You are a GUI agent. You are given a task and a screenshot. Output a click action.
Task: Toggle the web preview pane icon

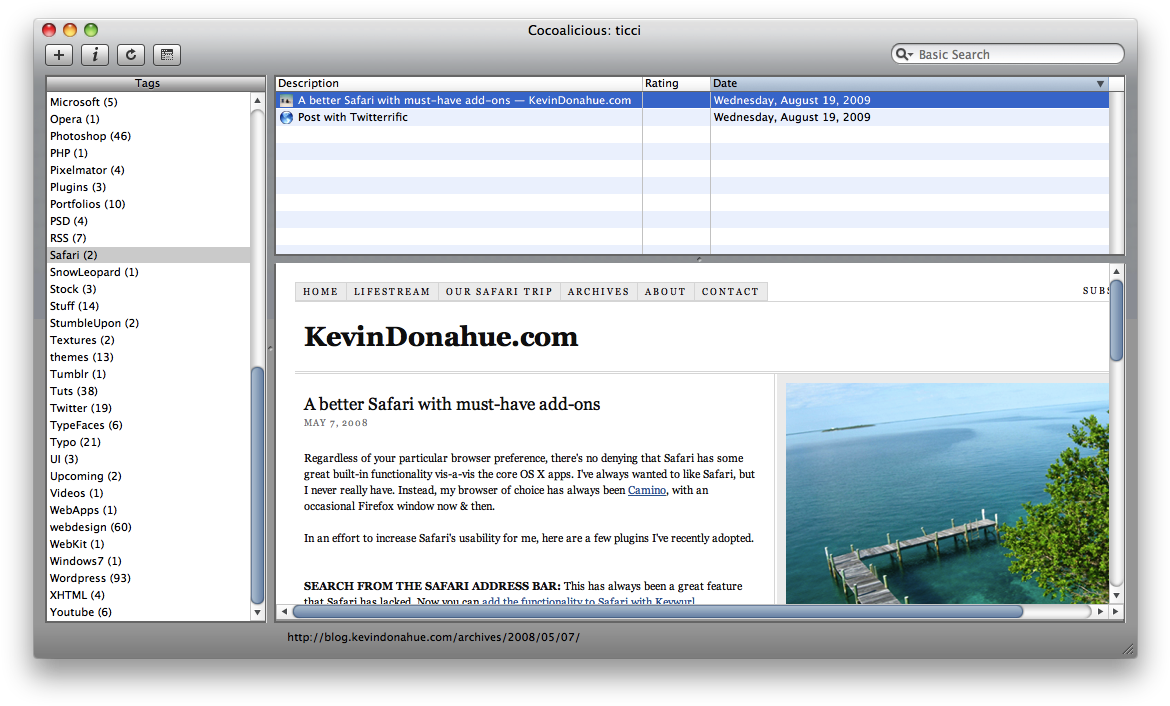[x=166, y=54]
